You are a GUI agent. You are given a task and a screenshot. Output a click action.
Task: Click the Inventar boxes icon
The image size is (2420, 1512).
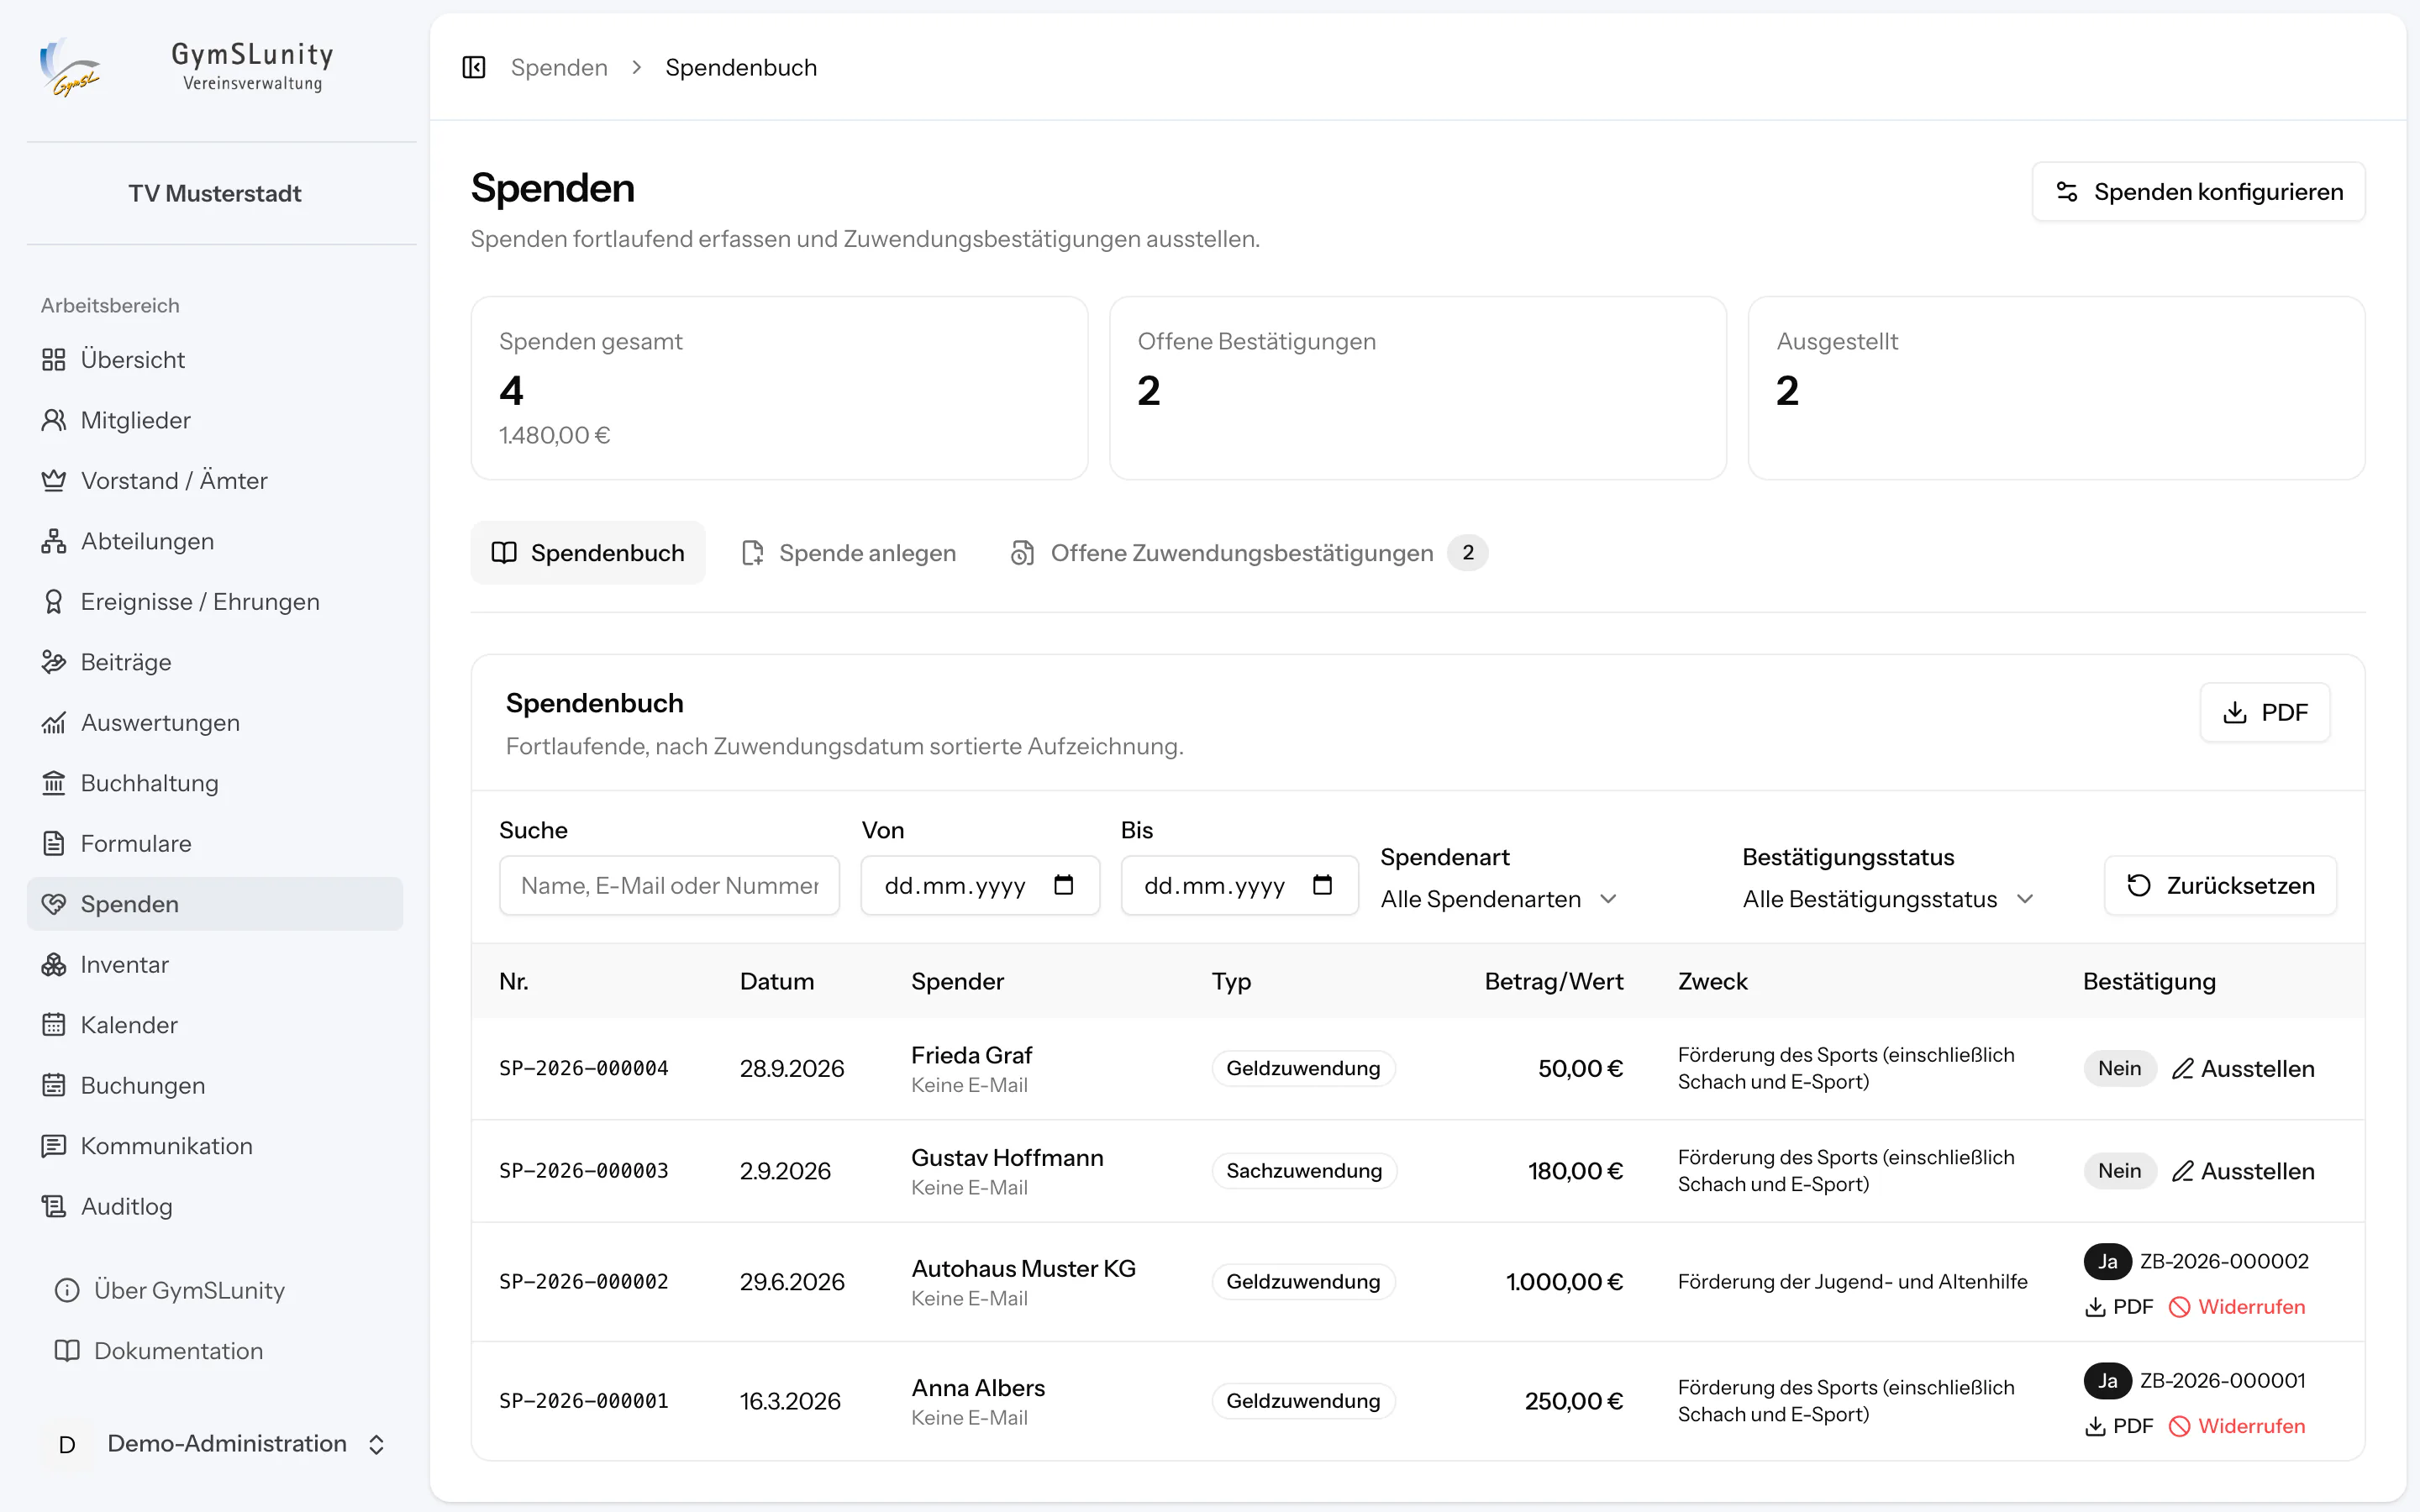54,964
